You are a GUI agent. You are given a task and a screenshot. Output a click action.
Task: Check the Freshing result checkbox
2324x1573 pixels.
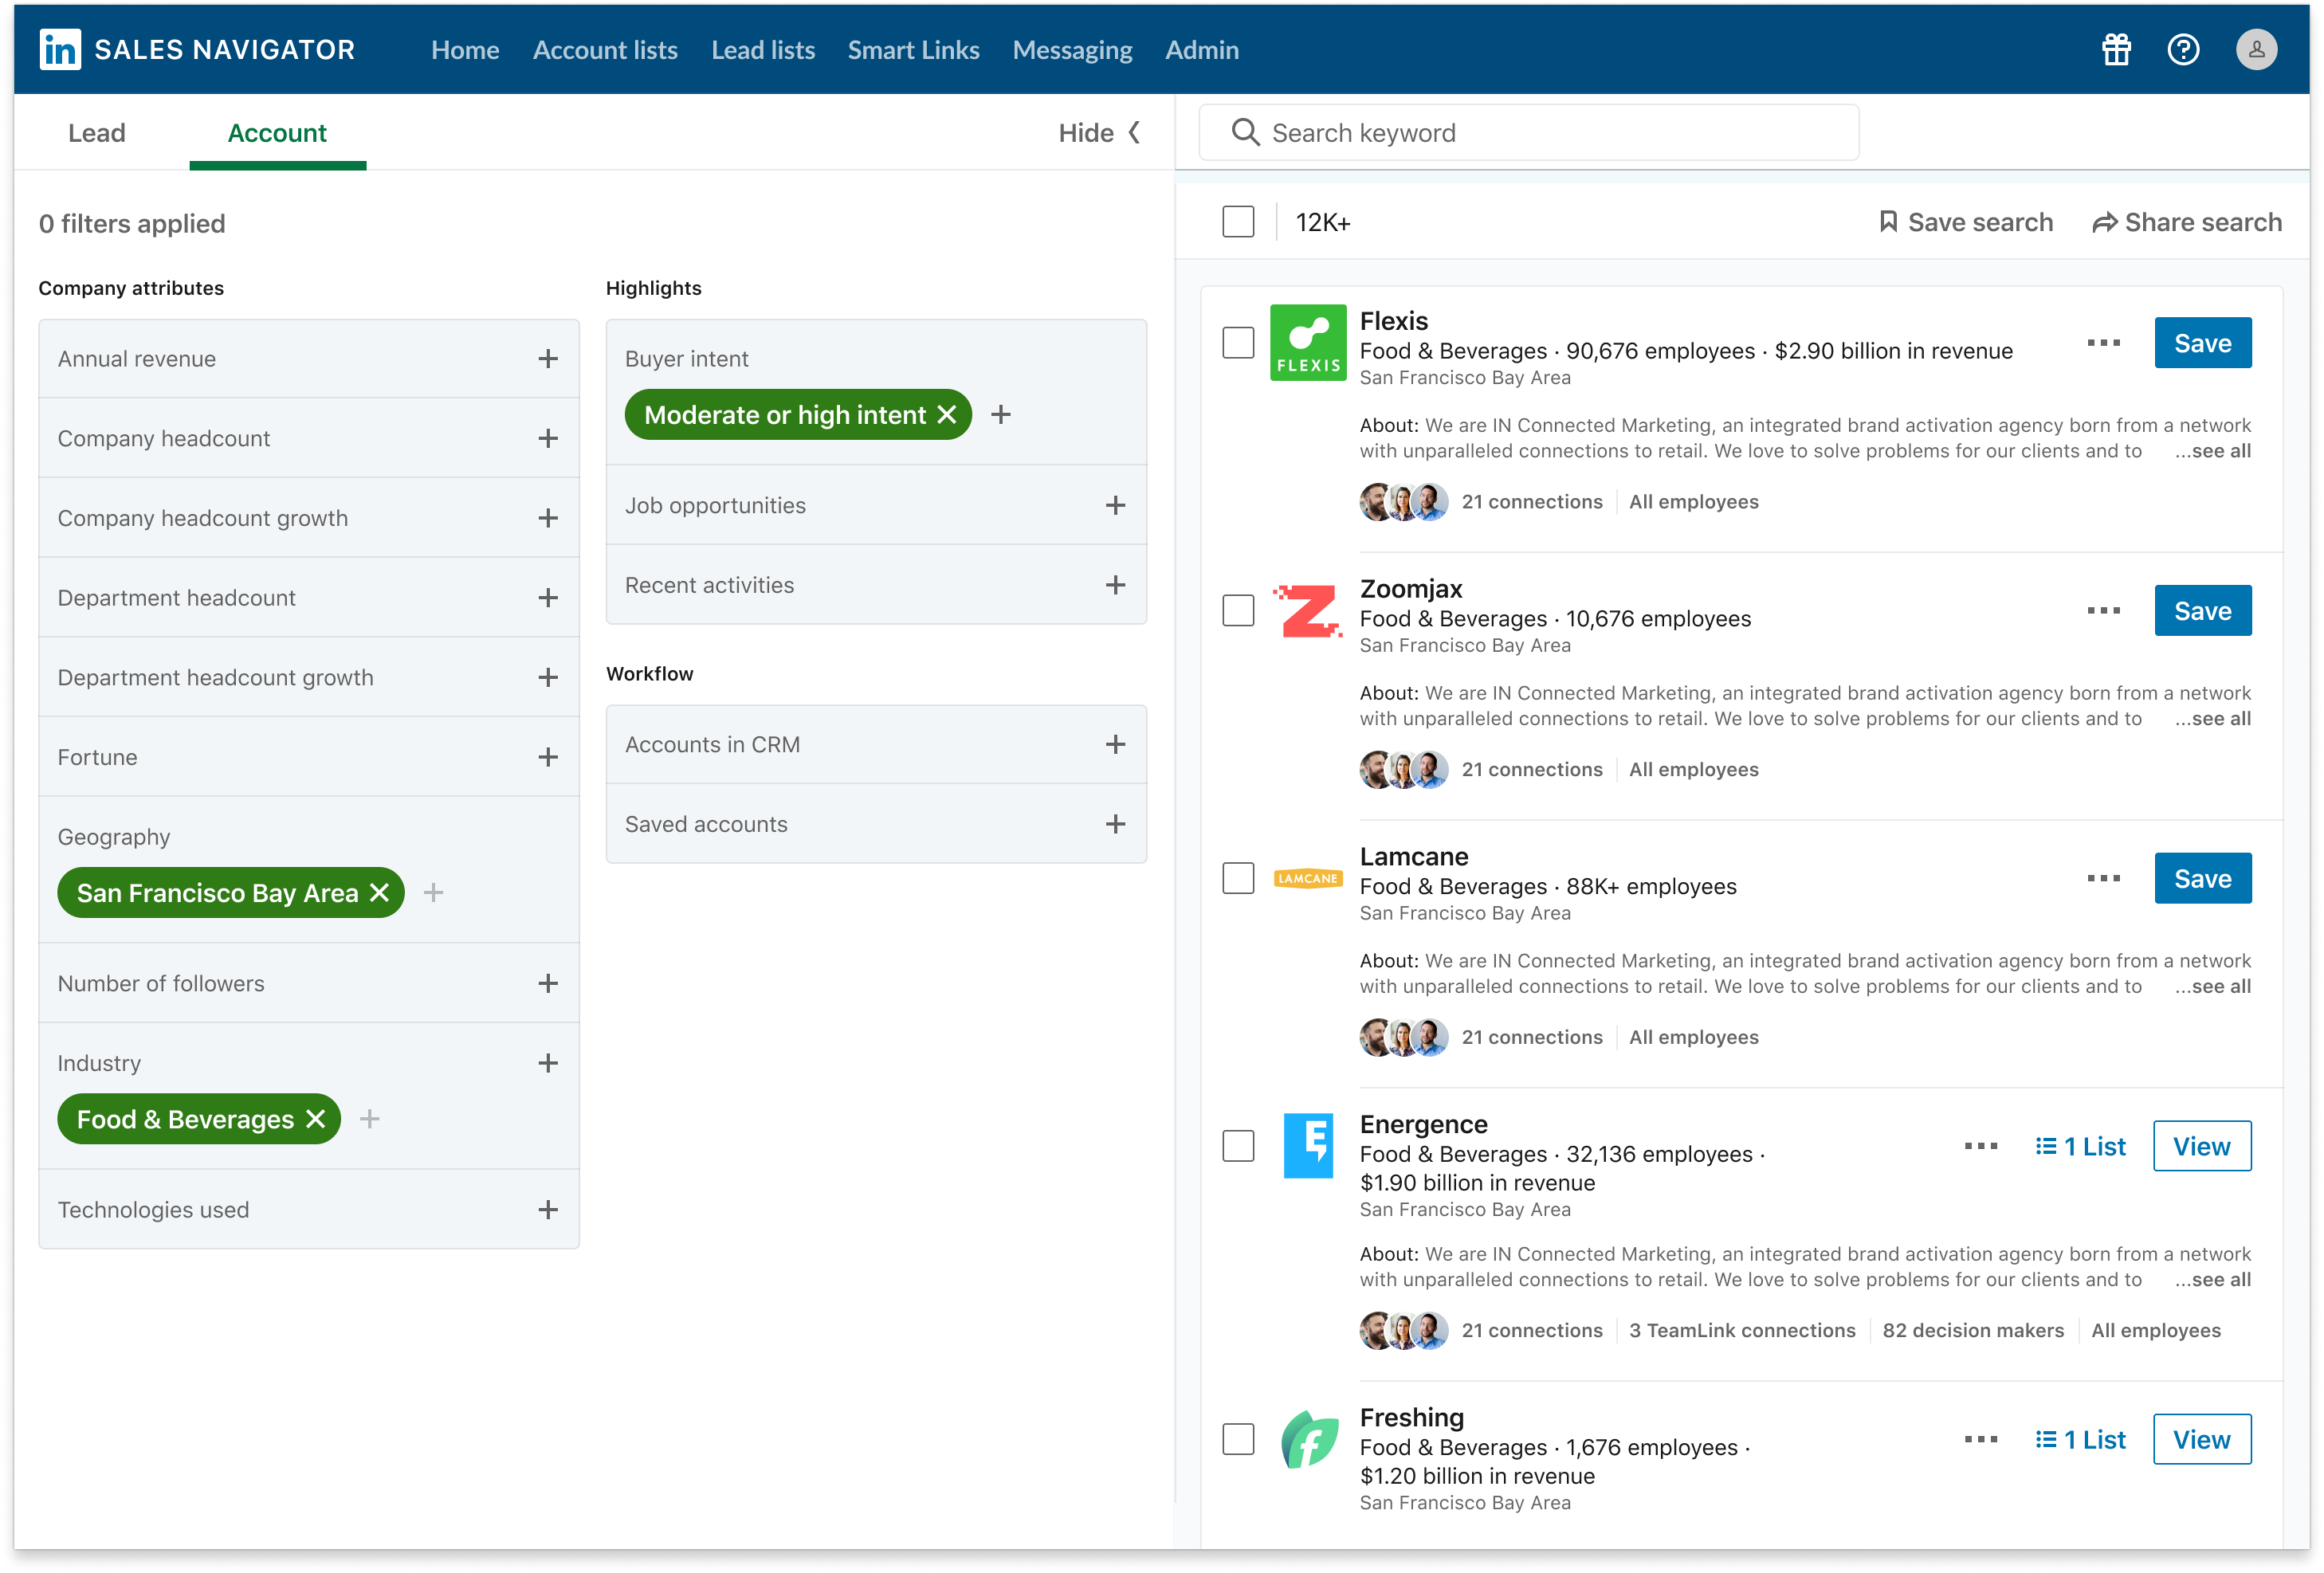(1238, 1439)
